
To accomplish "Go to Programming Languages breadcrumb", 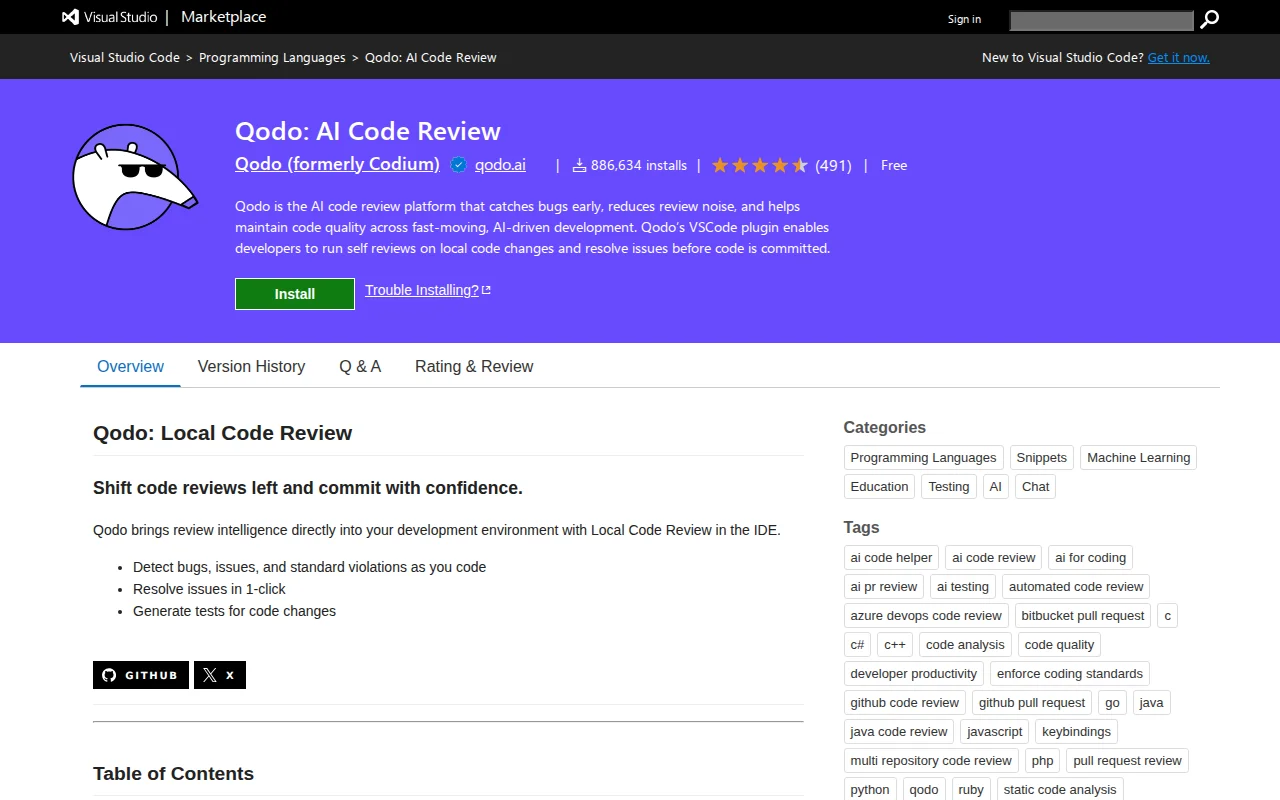I will point(272,57).
